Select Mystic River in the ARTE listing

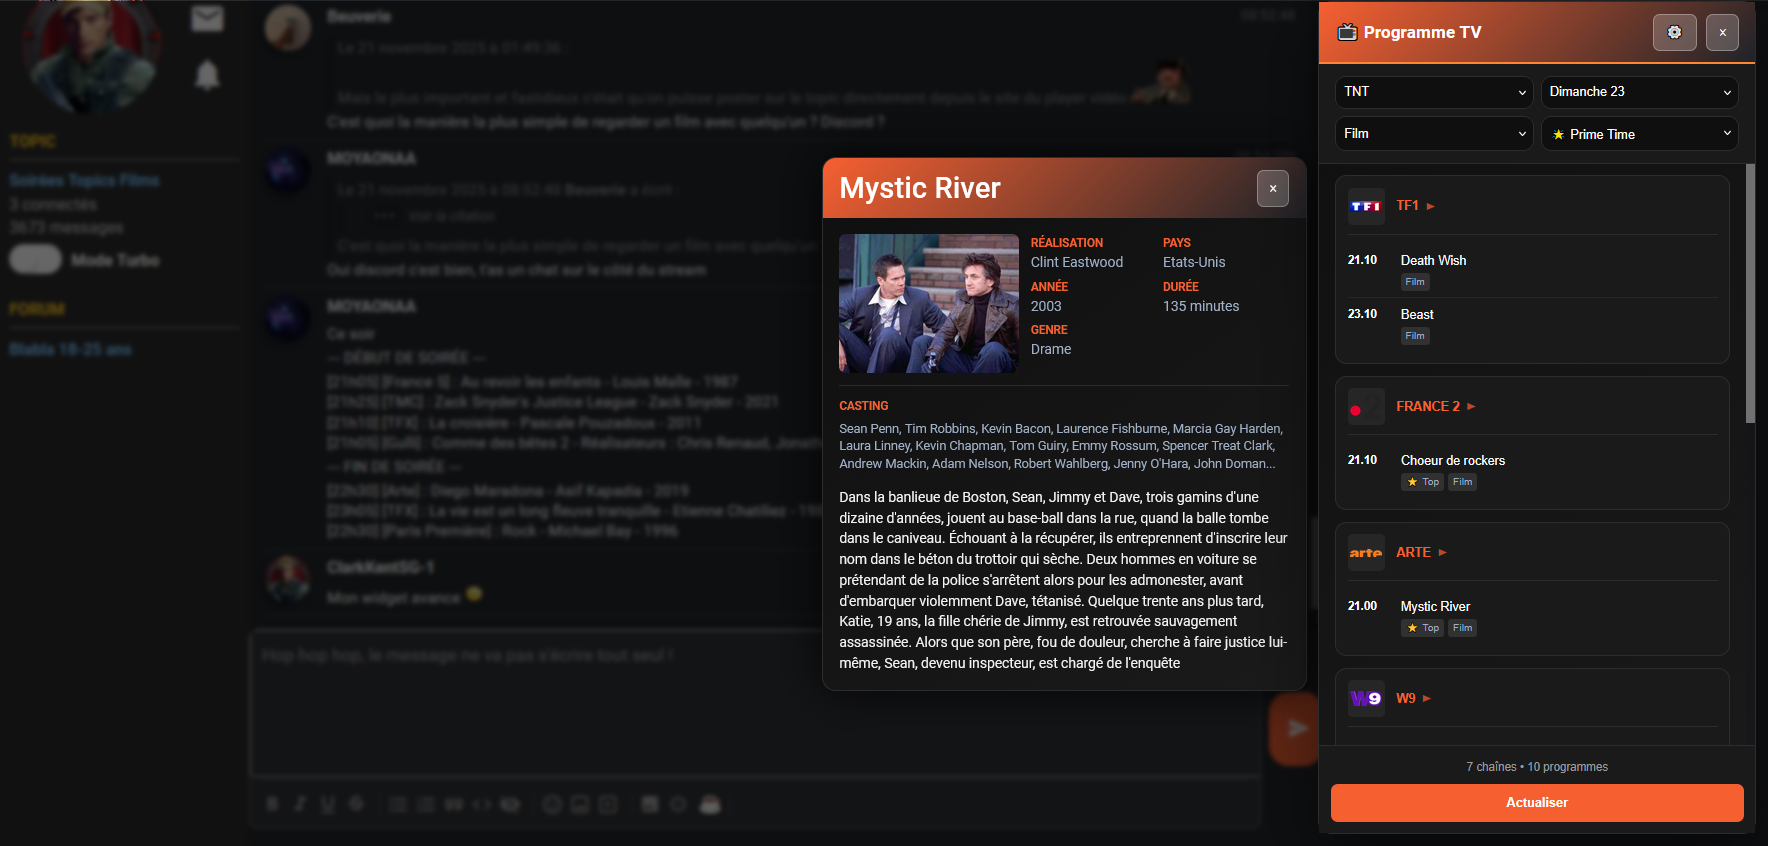click(x=1435, y=607)
